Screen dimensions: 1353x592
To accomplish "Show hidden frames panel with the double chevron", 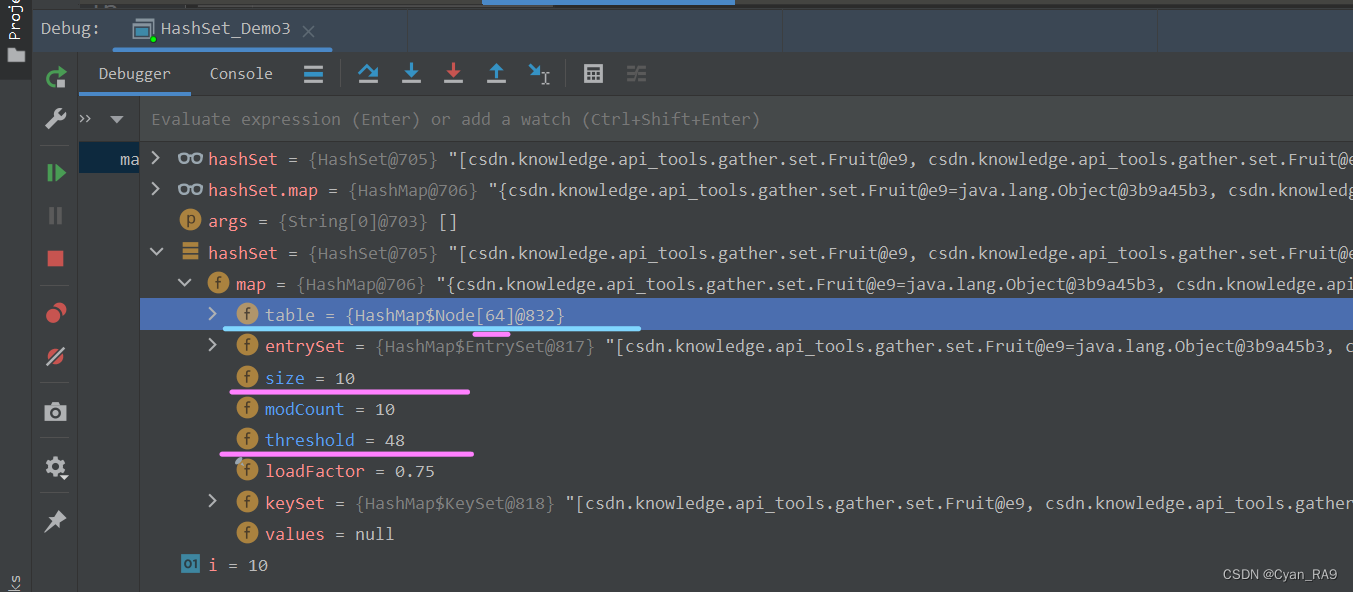I will [85, 119].
